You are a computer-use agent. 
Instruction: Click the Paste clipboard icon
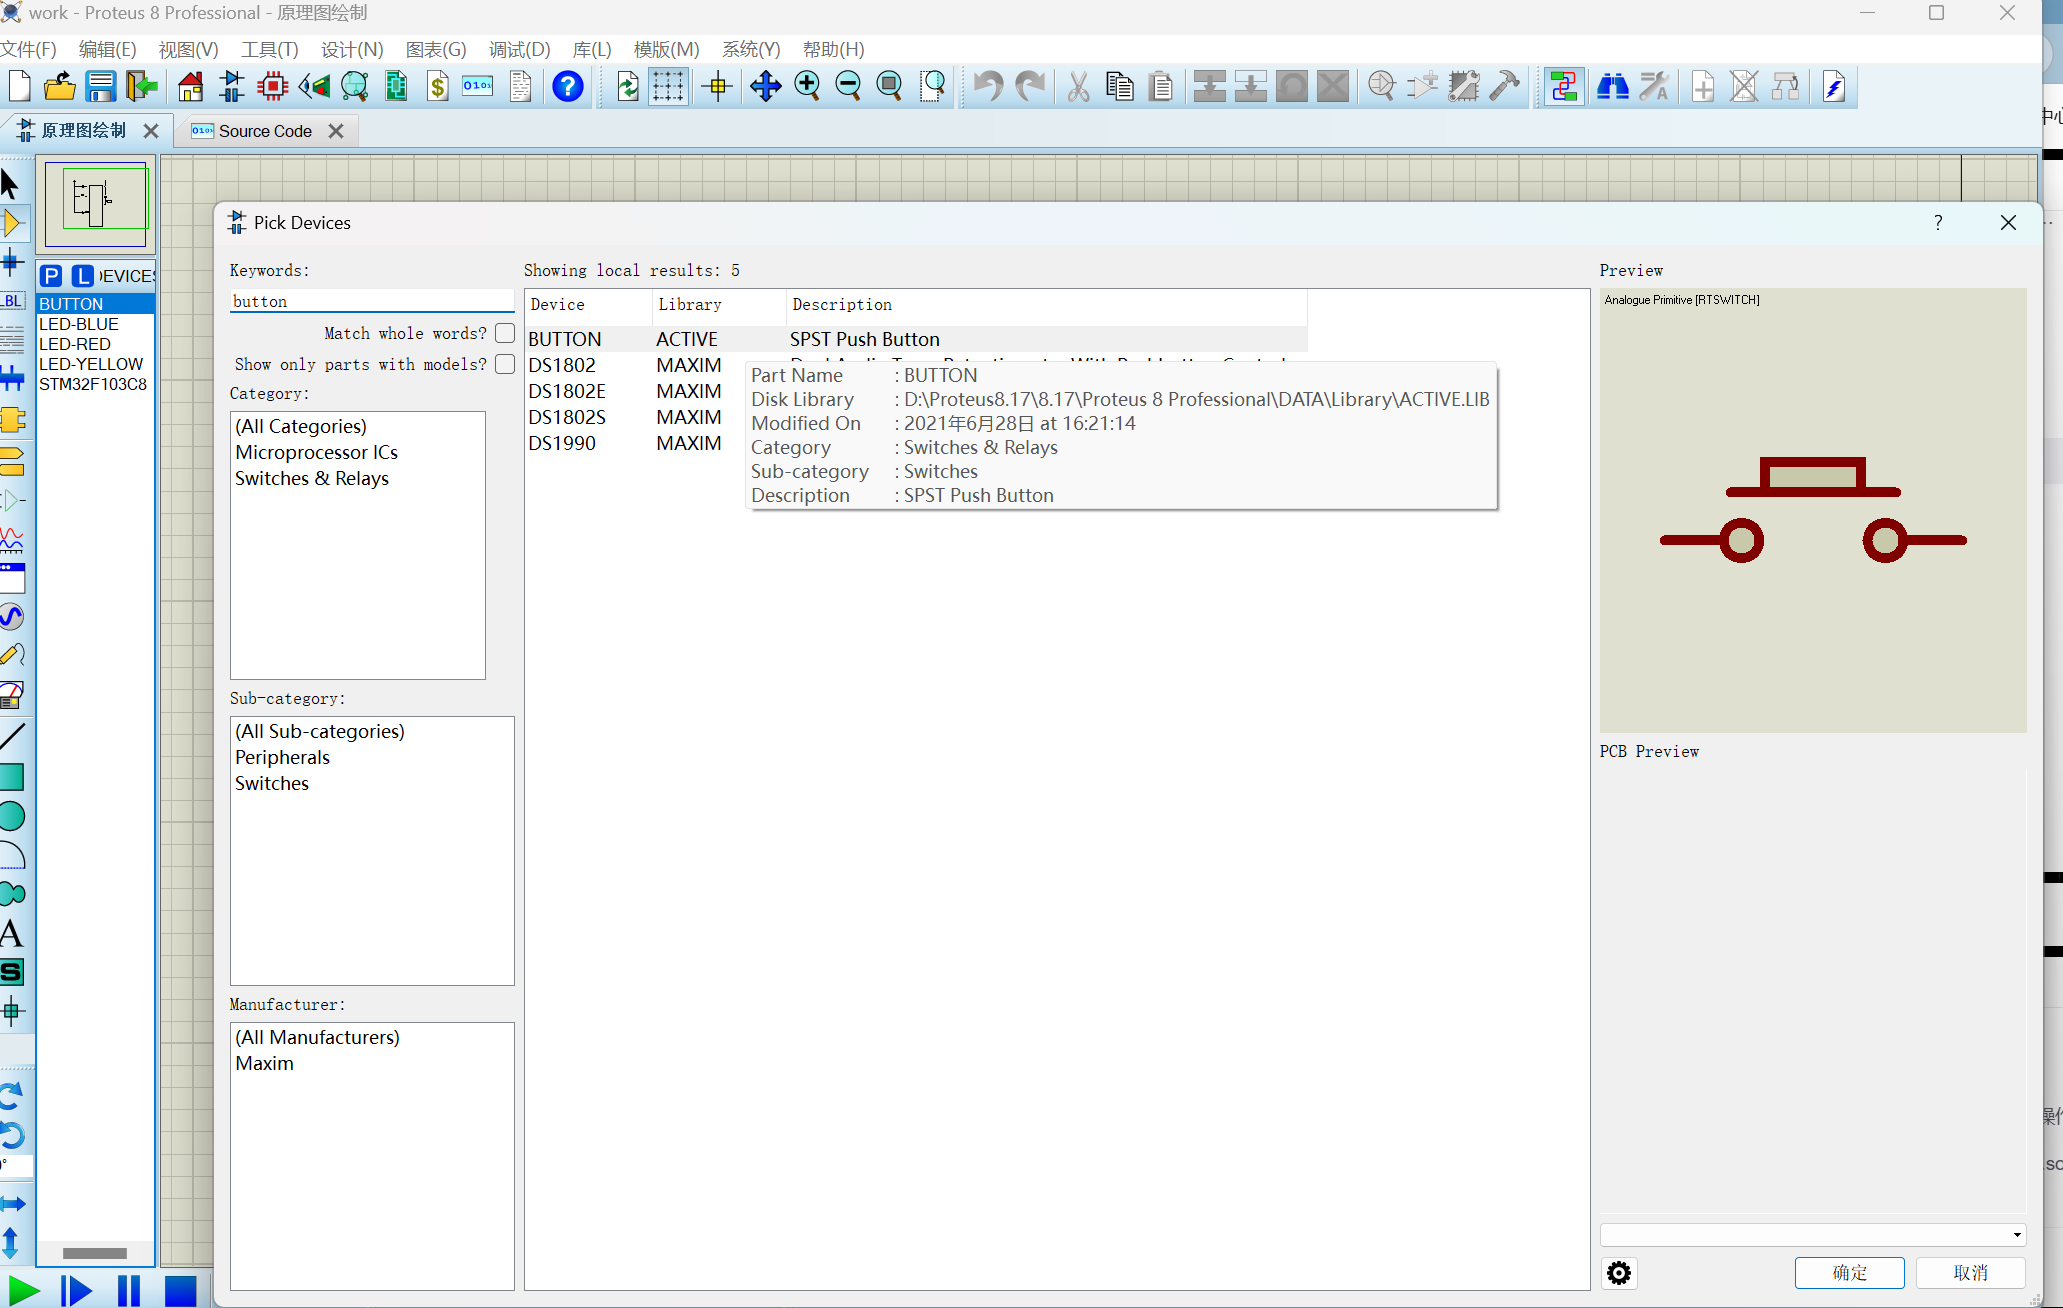(x=1161, y=87)
